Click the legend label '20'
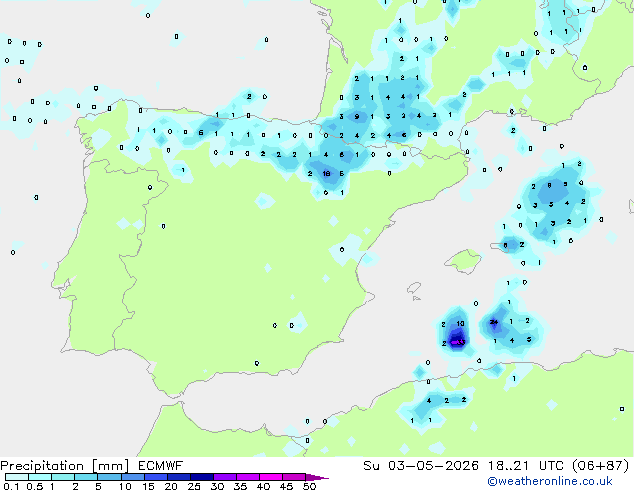The image size is (634, 490). pyautogui.click(x=171, y=486)
